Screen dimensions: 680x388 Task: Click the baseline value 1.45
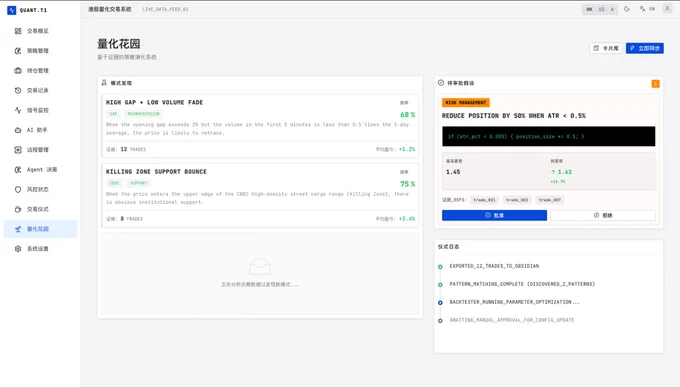click(453, 172)
